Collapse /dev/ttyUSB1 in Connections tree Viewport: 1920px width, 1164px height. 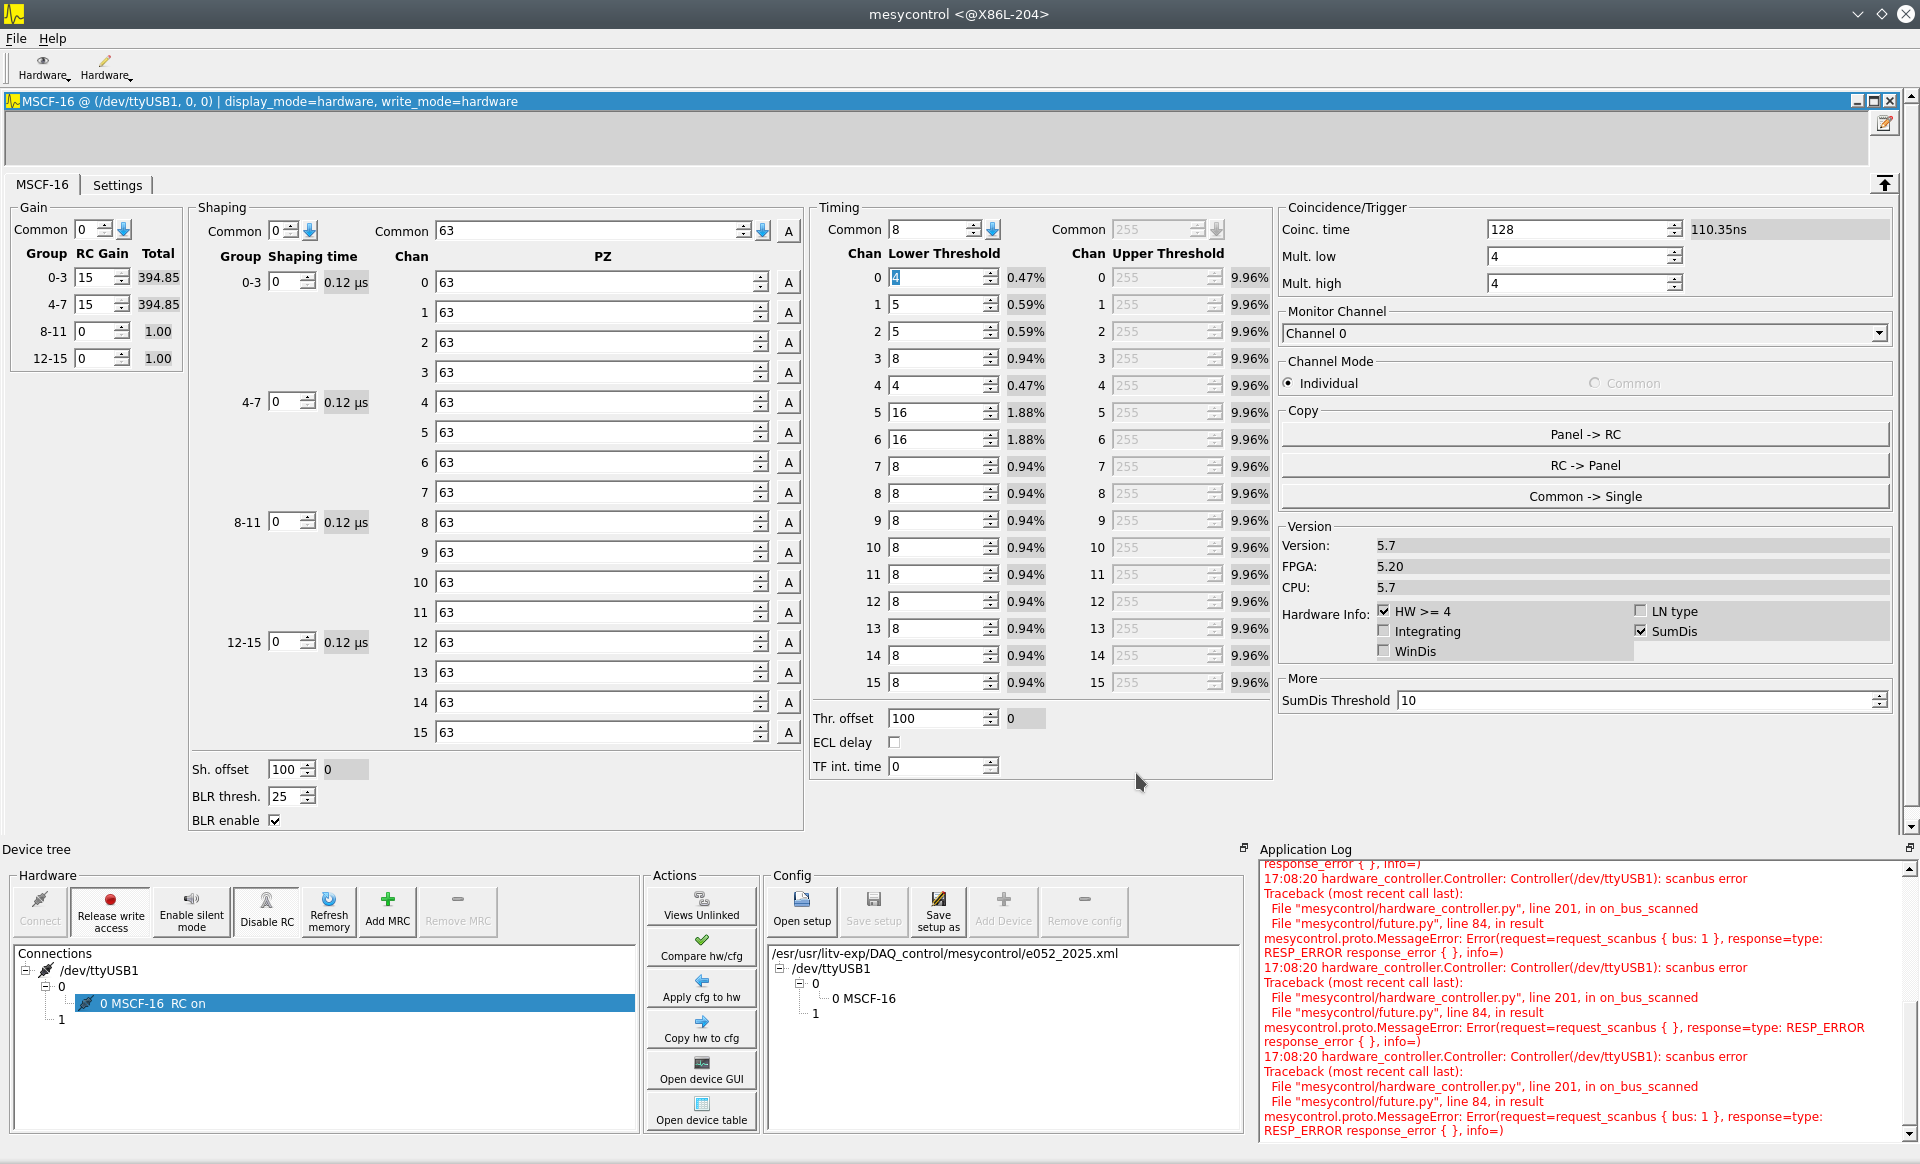25,970
